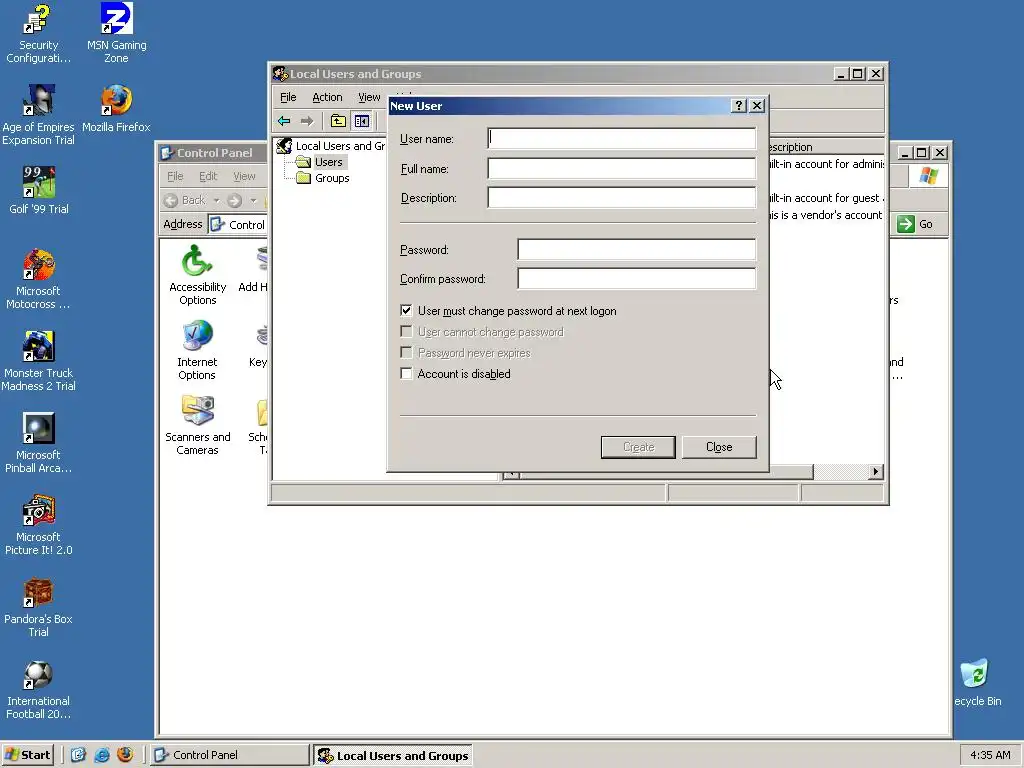Open International Football 2000 desktop icon
Viewport: 1024px width, 768px height.
(38, 690)
